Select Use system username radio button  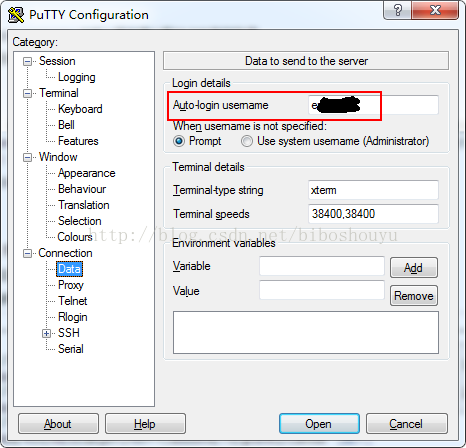click(x=247, y=141)
